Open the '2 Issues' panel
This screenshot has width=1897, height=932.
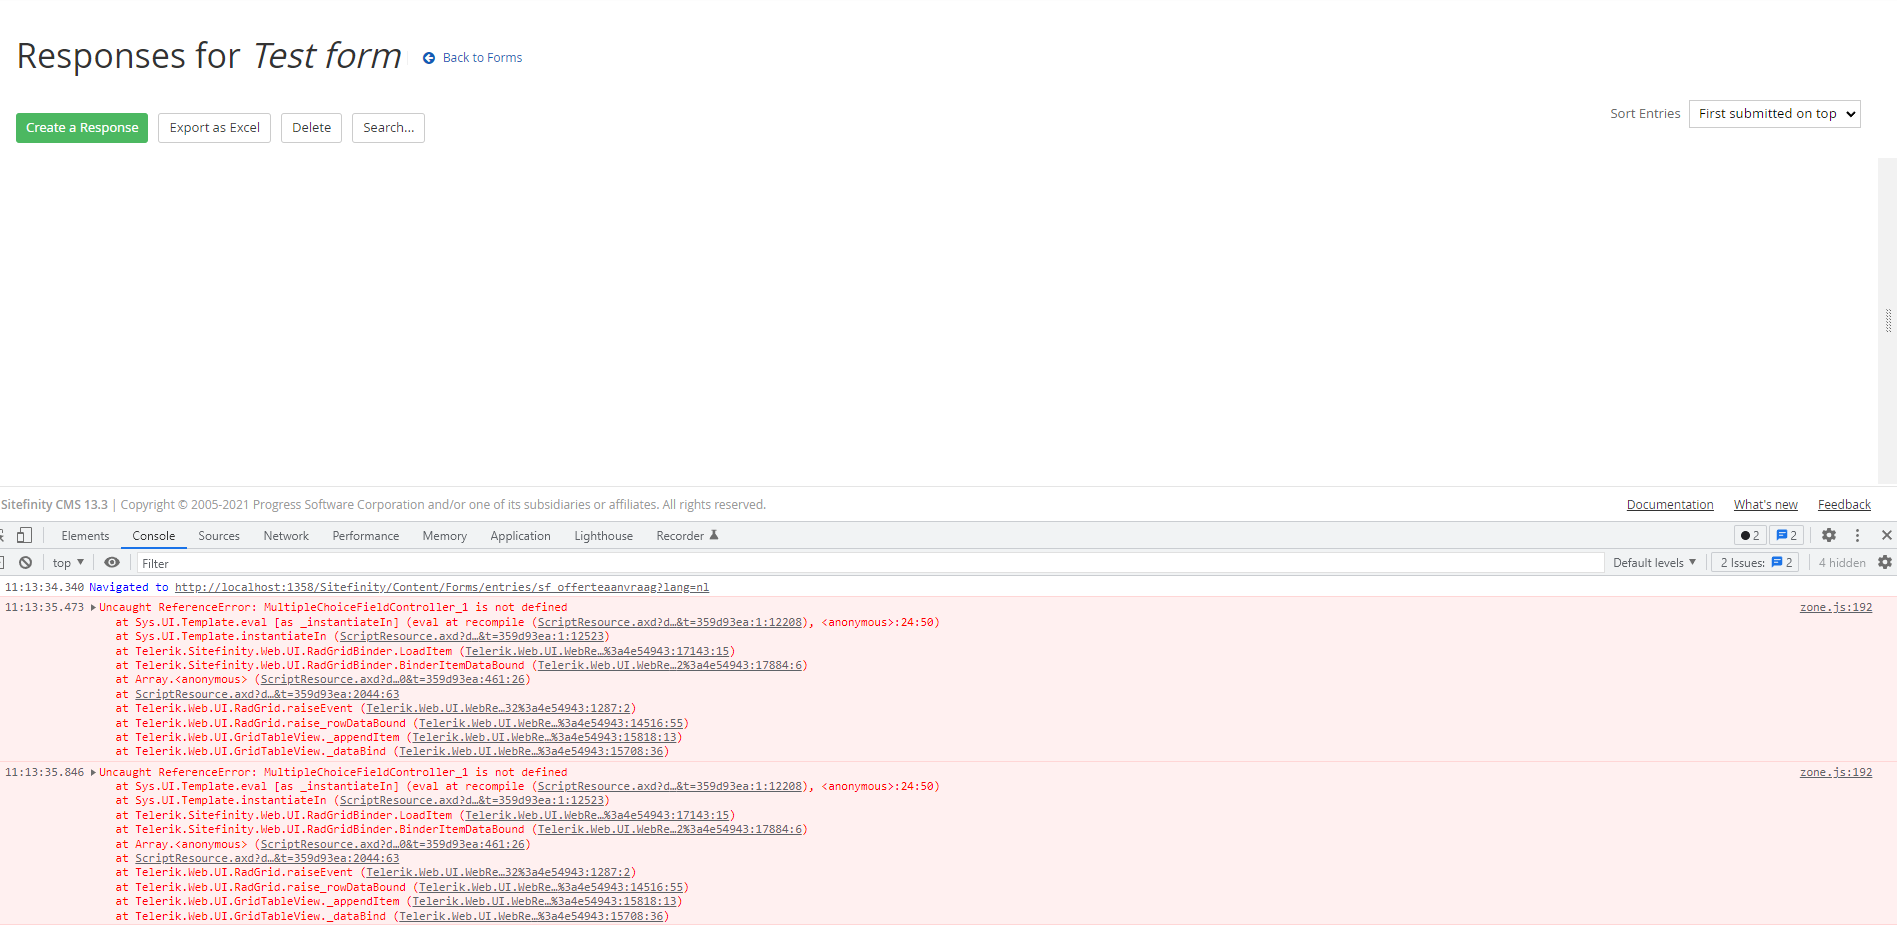[1755, 562]
